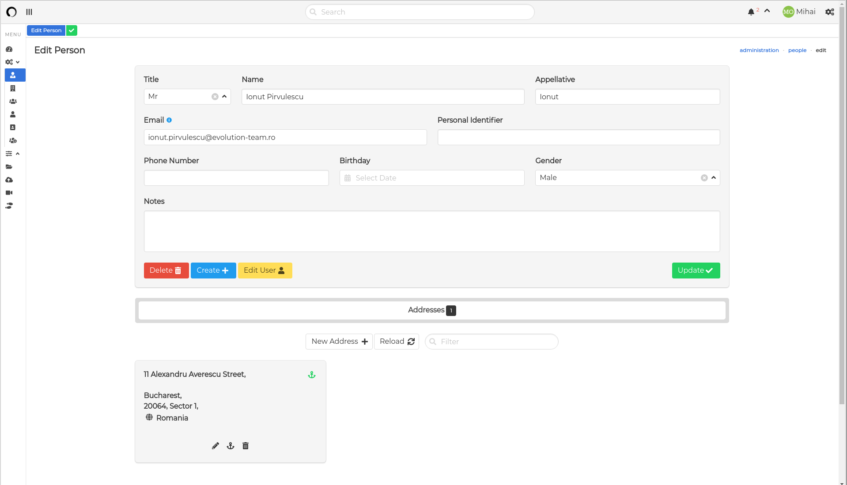Open the notifications bell
The height and width of the screenshot is (485, 847).
coord(751,12)
